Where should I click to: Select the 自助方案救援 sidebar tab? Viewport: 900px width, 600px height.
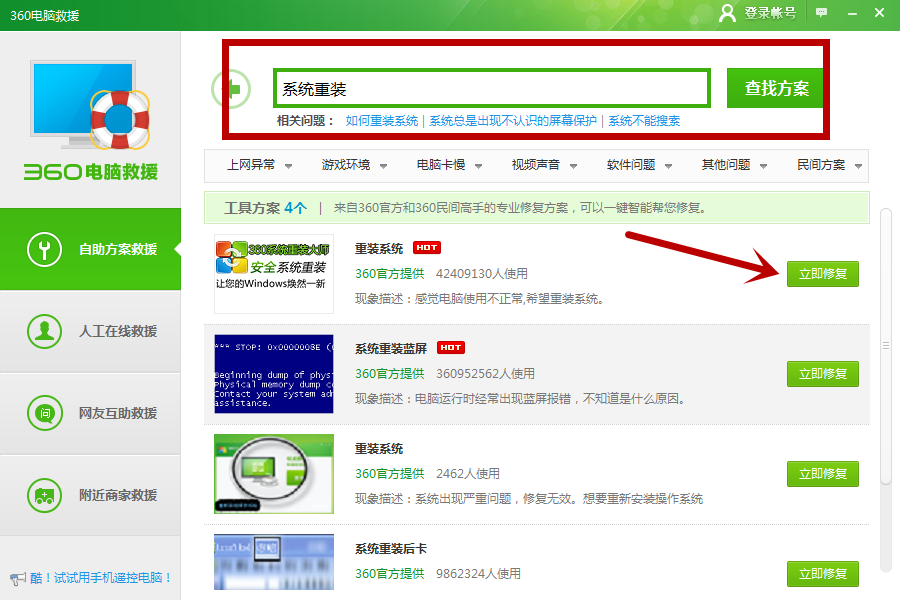click(90, 249)
